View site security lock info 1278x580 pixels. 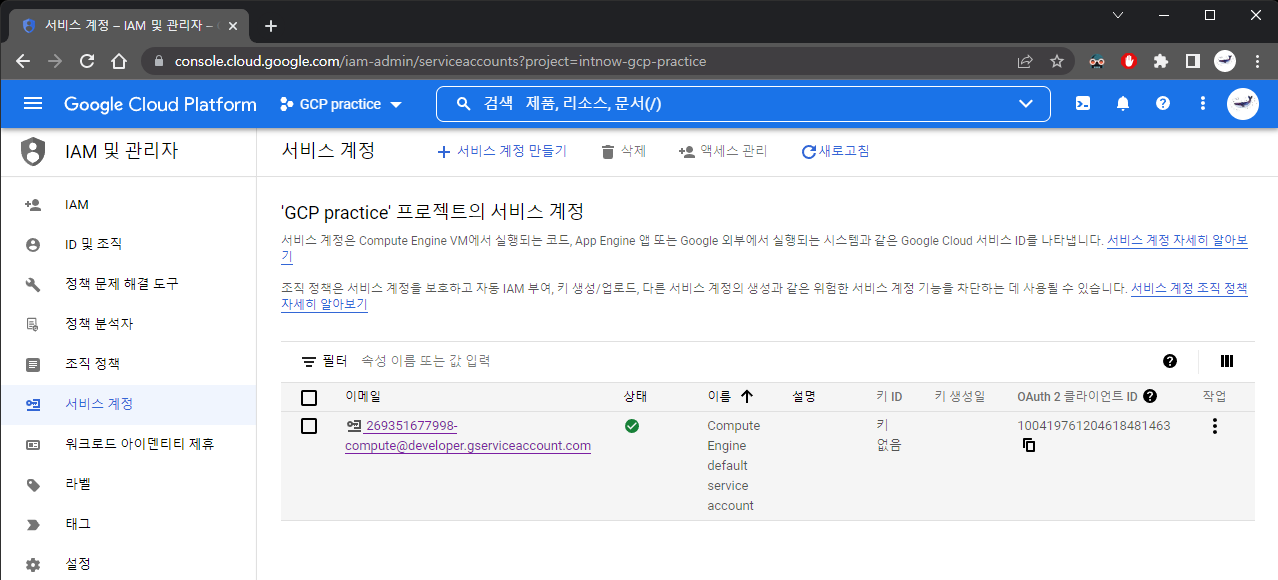coord(158,61)
